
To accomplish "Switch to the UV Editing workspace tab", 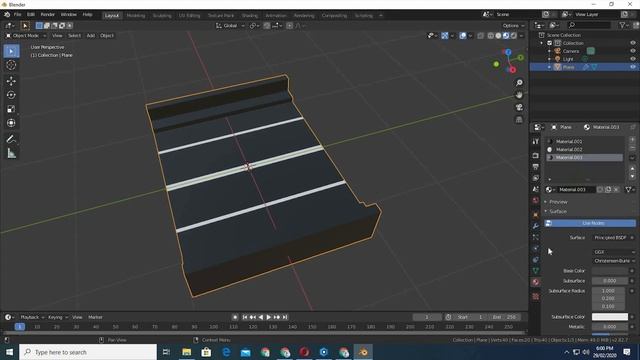I will pos(189,16).
